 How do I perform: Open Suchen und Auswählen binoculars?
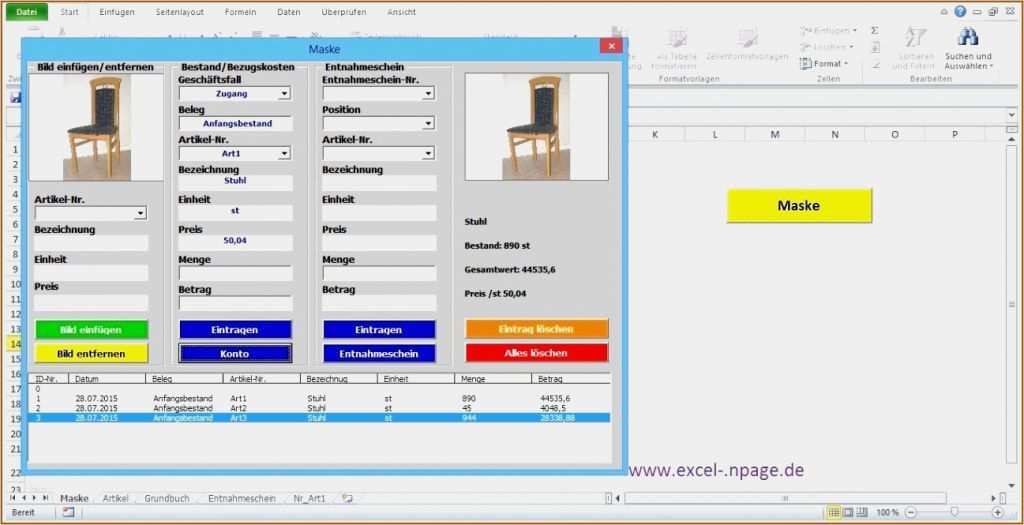point(967,36)
